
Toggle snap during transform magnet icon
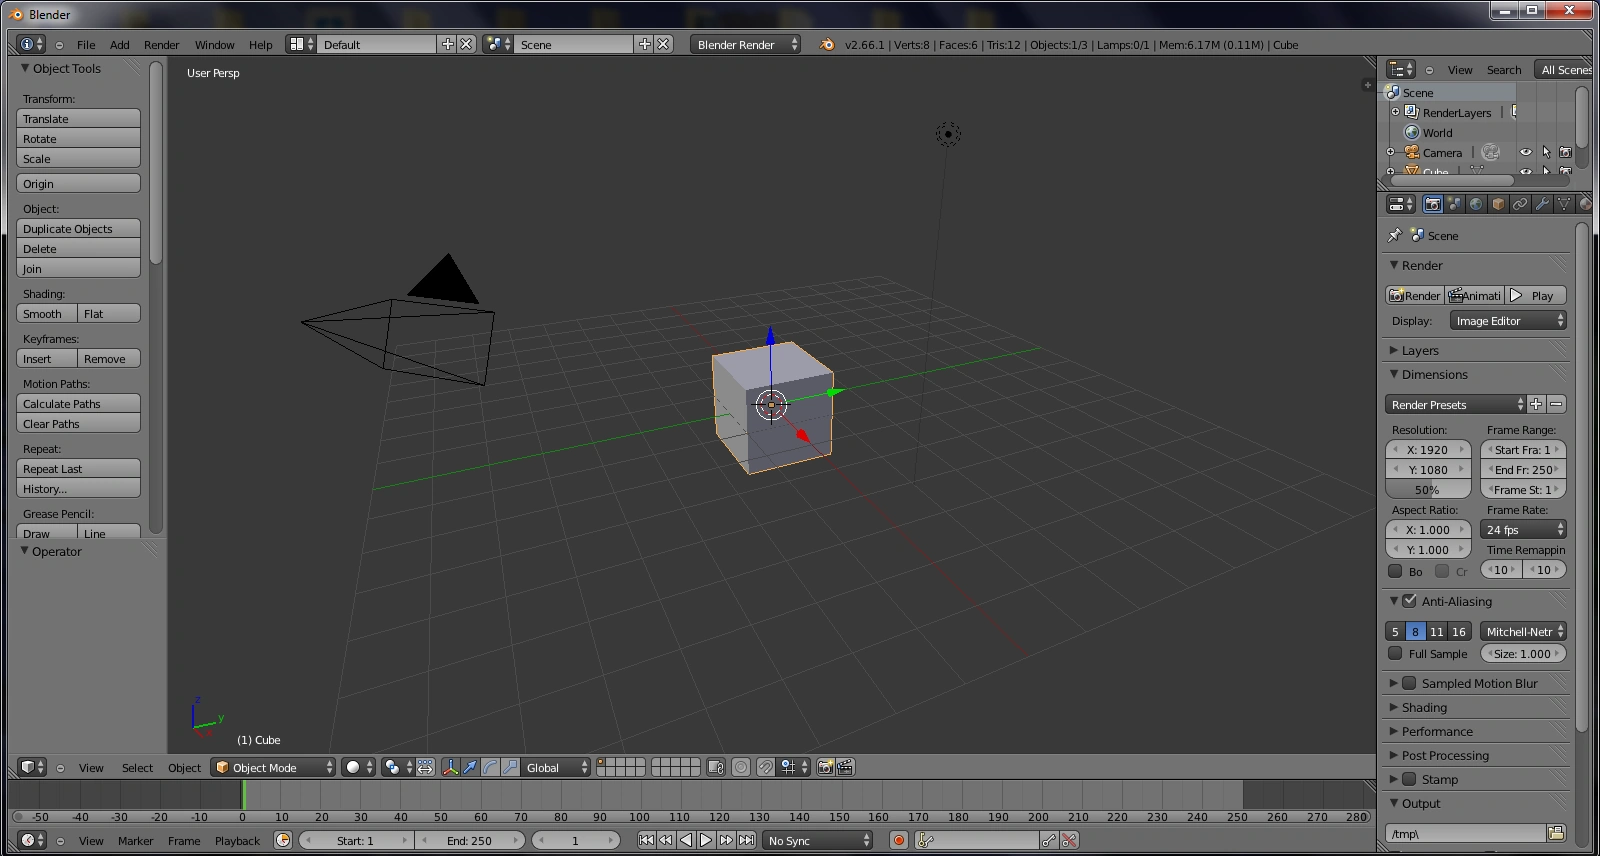pos(766,767)
